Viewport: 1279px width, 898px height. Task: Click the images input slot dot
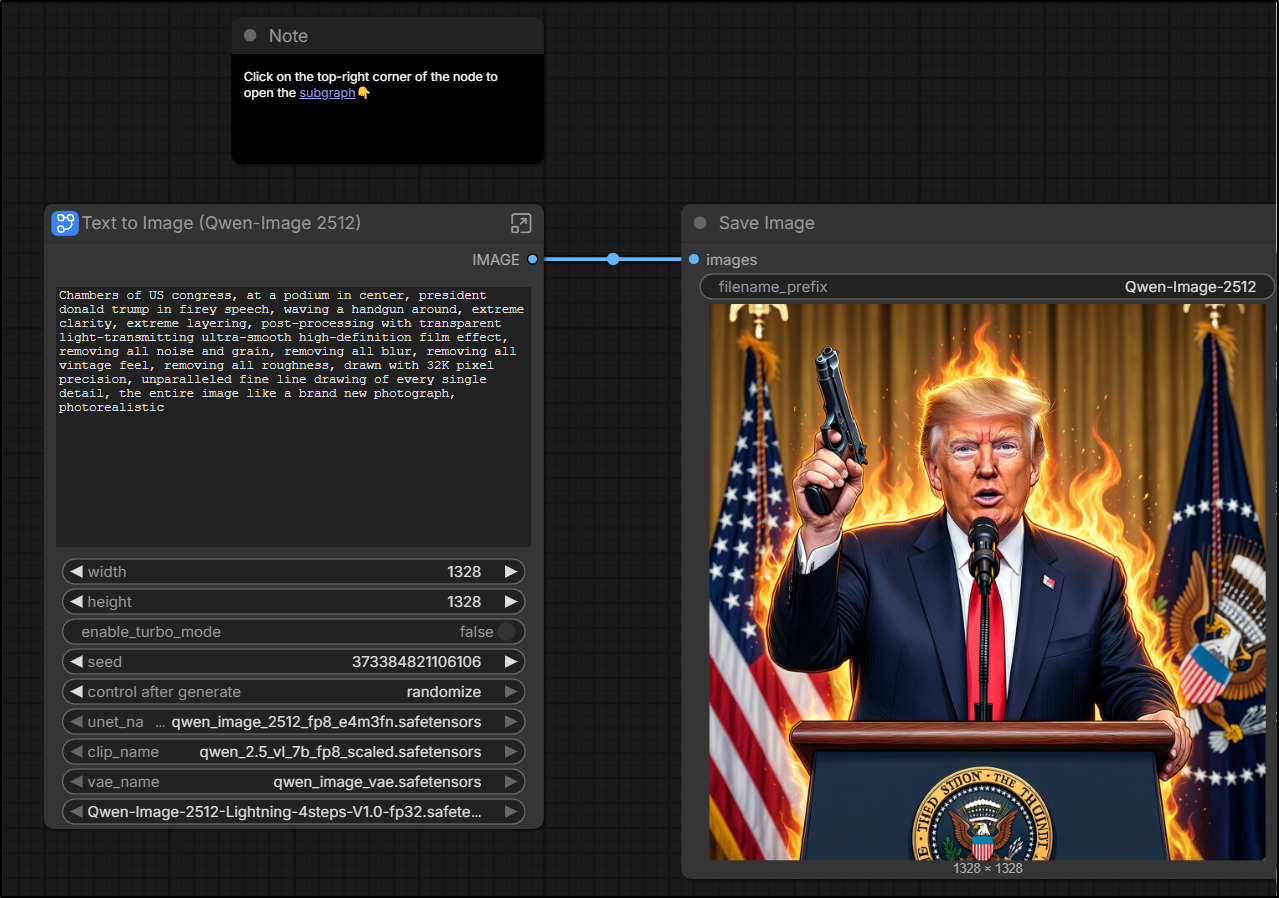pos(694,259)
